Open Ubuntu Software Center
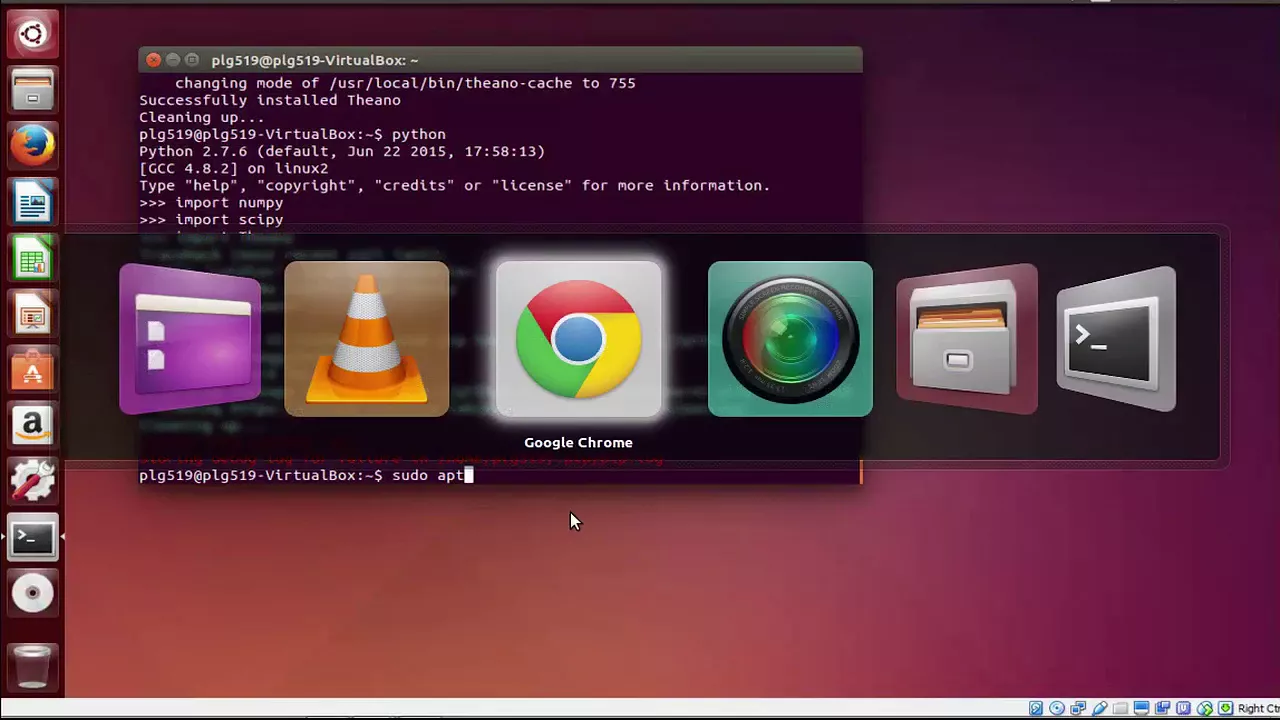 click(32, 372)
